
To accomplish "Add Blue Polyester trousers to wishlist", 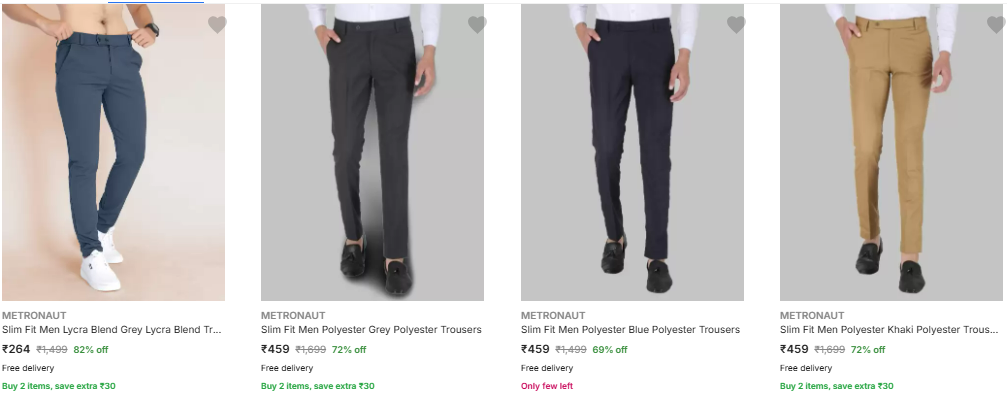I will tap(736, 25).
